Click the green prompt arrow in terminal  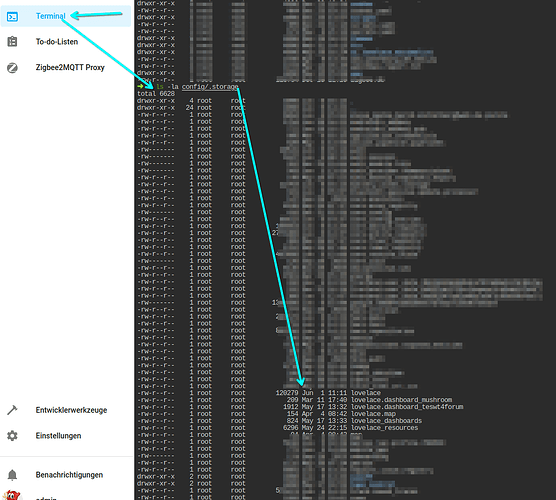(141, 86)
